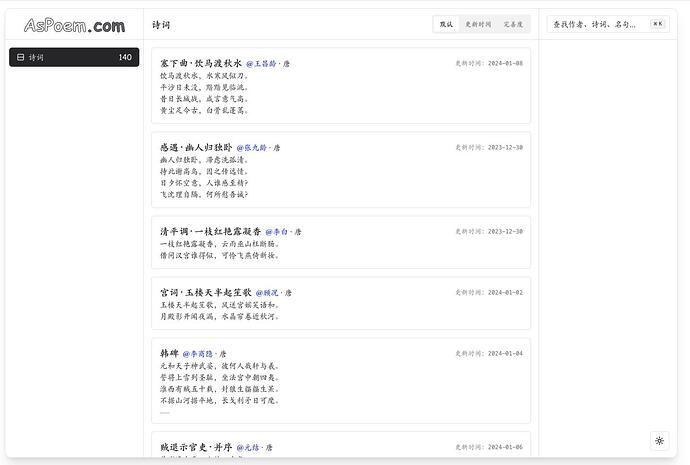Open the poem 感遇·幽人归独卧
The width and height of the screenshot is (690, 465).
click(x=196, y=147)
